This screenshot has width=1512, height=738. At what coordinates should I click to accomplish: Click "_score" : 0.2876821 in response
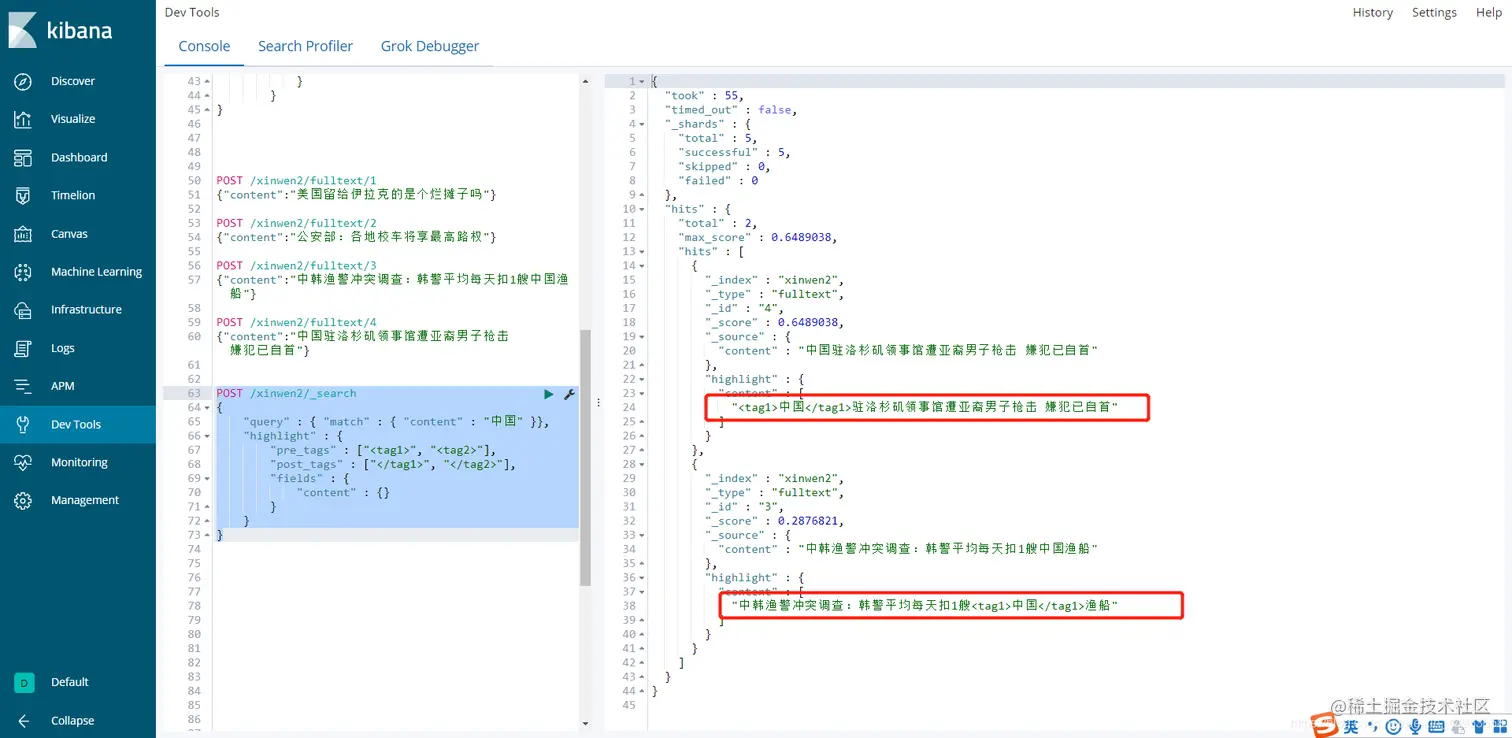[x=774, y=521]
